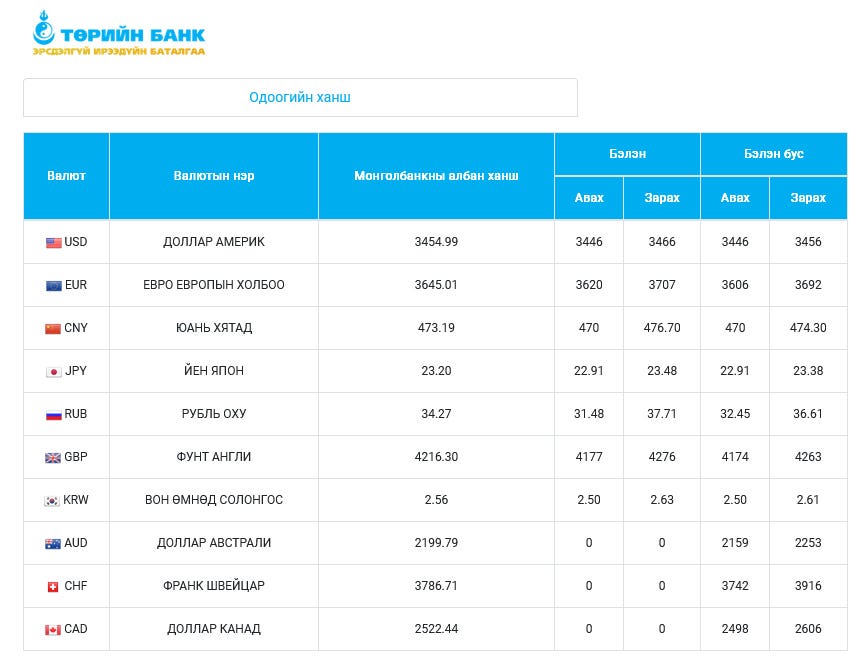Click the USD American flag icon

click(53, 242)
